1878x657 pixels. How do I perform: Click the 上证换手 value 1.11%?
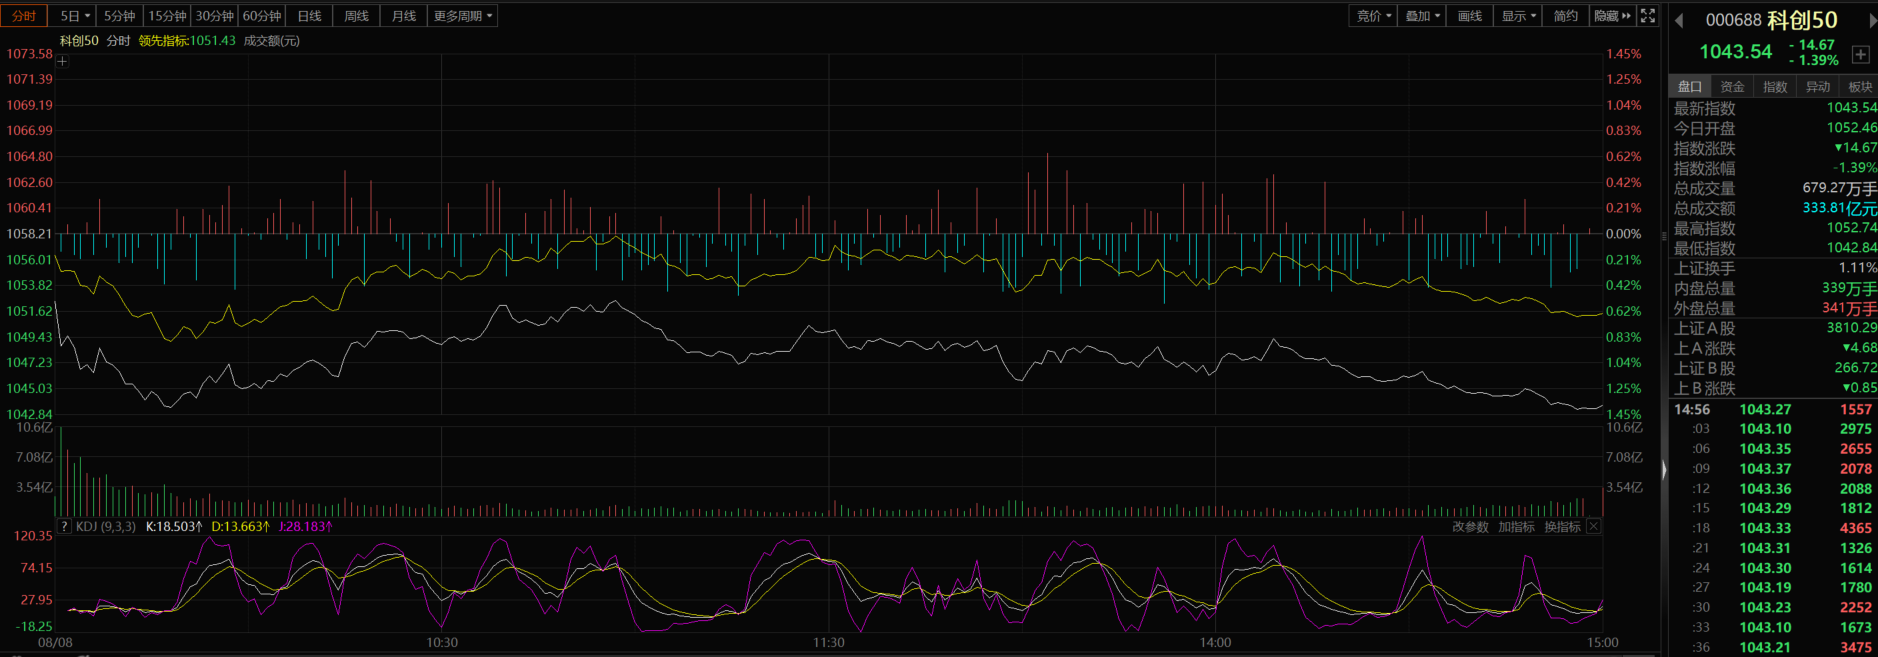[1858, 268]
